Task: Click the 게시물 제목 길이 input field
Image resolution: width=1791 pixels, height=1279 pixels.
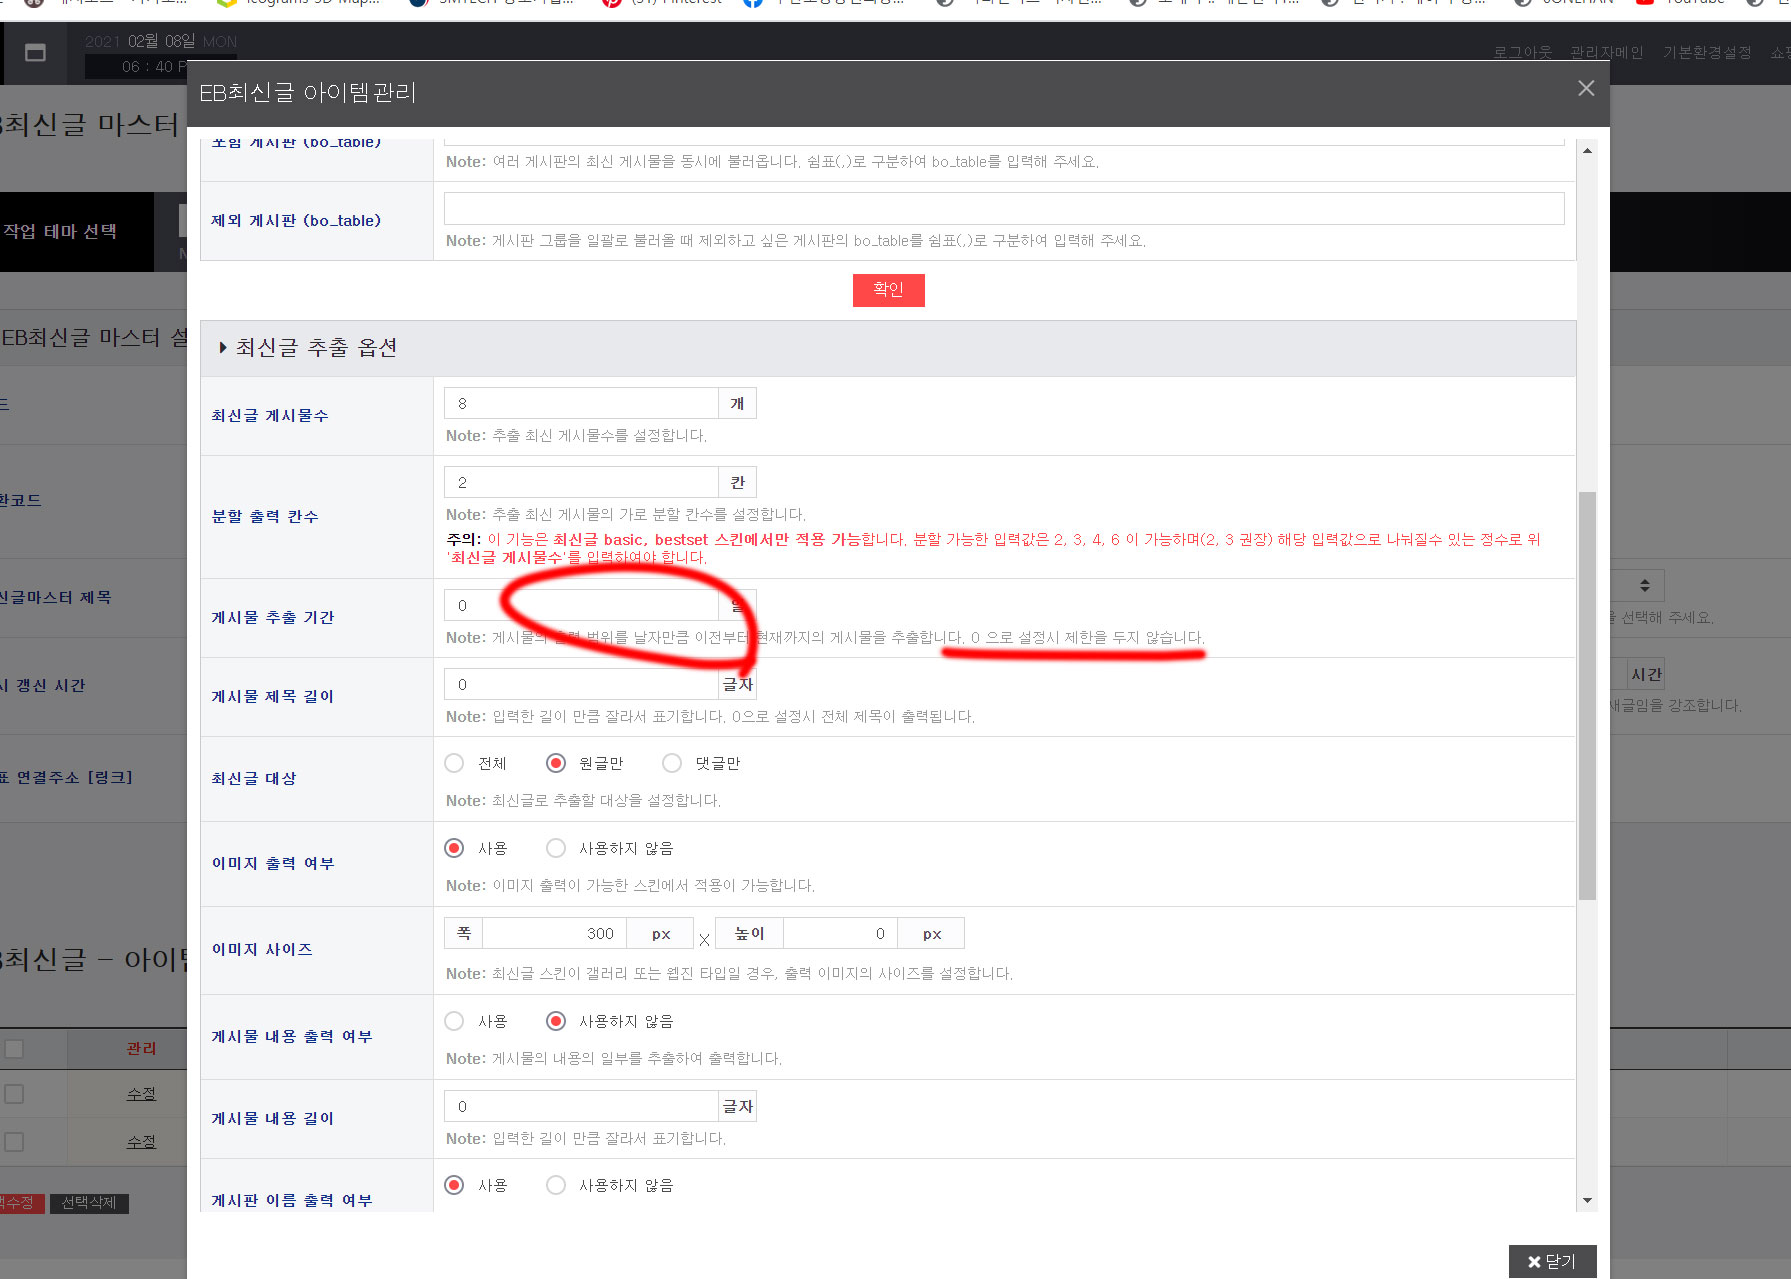Action: 581,684
